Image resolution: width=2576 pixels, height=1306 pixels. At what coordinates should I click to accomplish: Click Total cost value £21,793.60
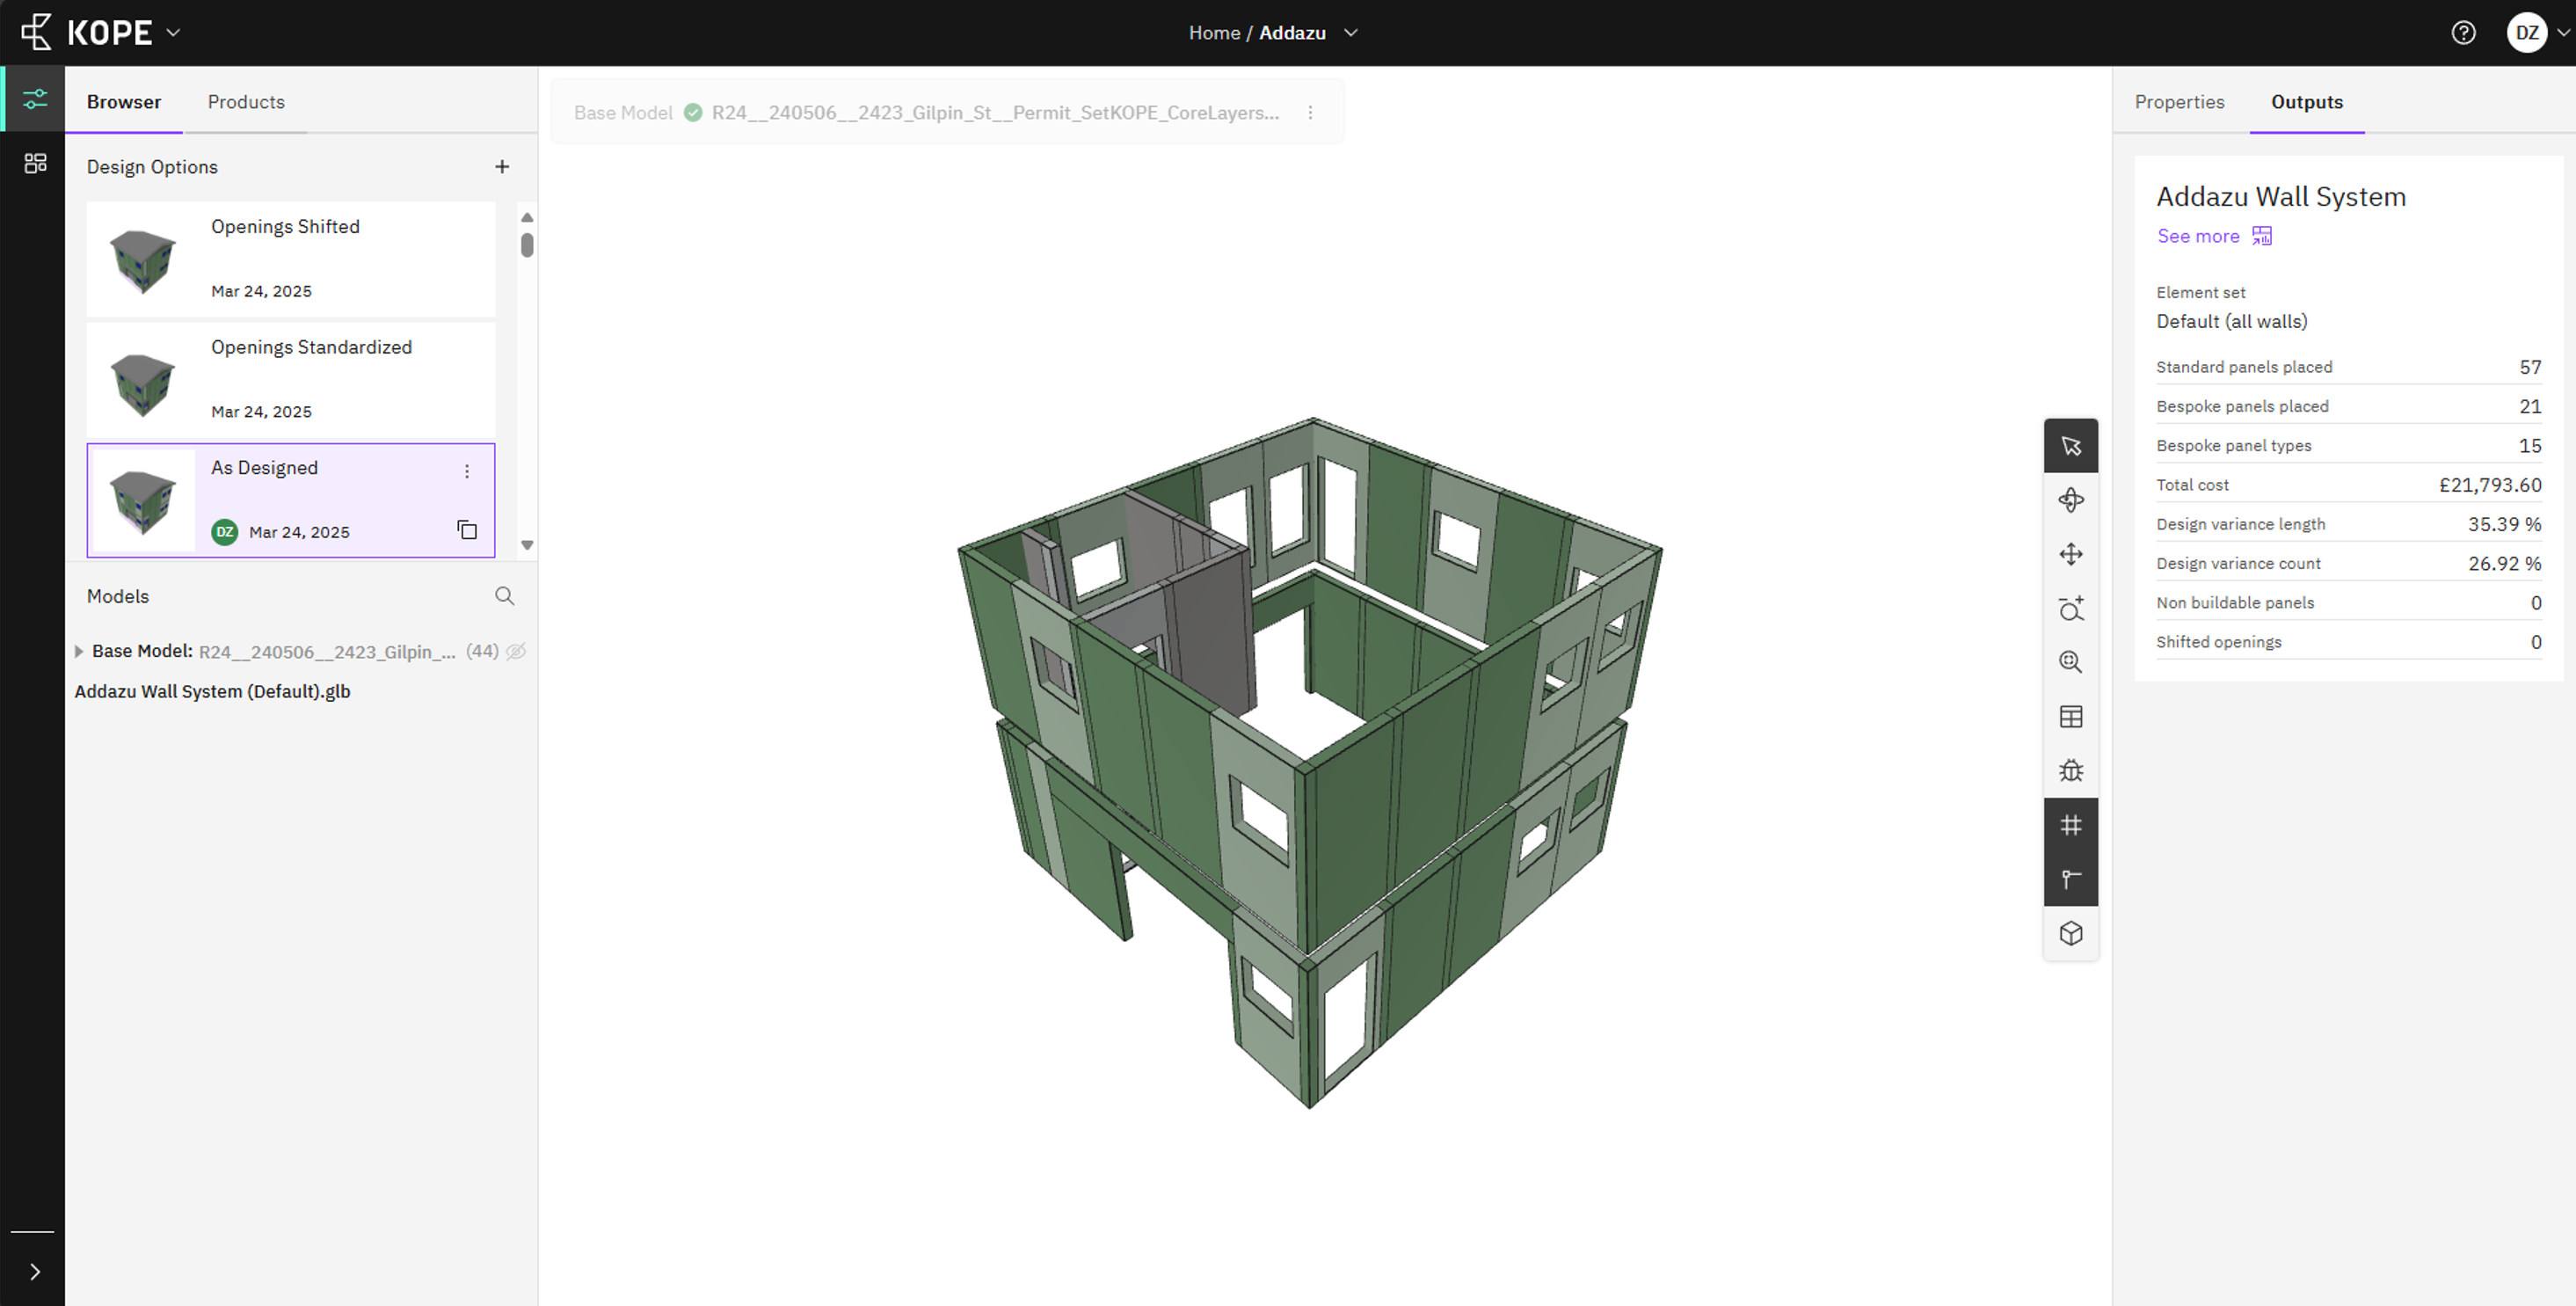point(2489,485)
